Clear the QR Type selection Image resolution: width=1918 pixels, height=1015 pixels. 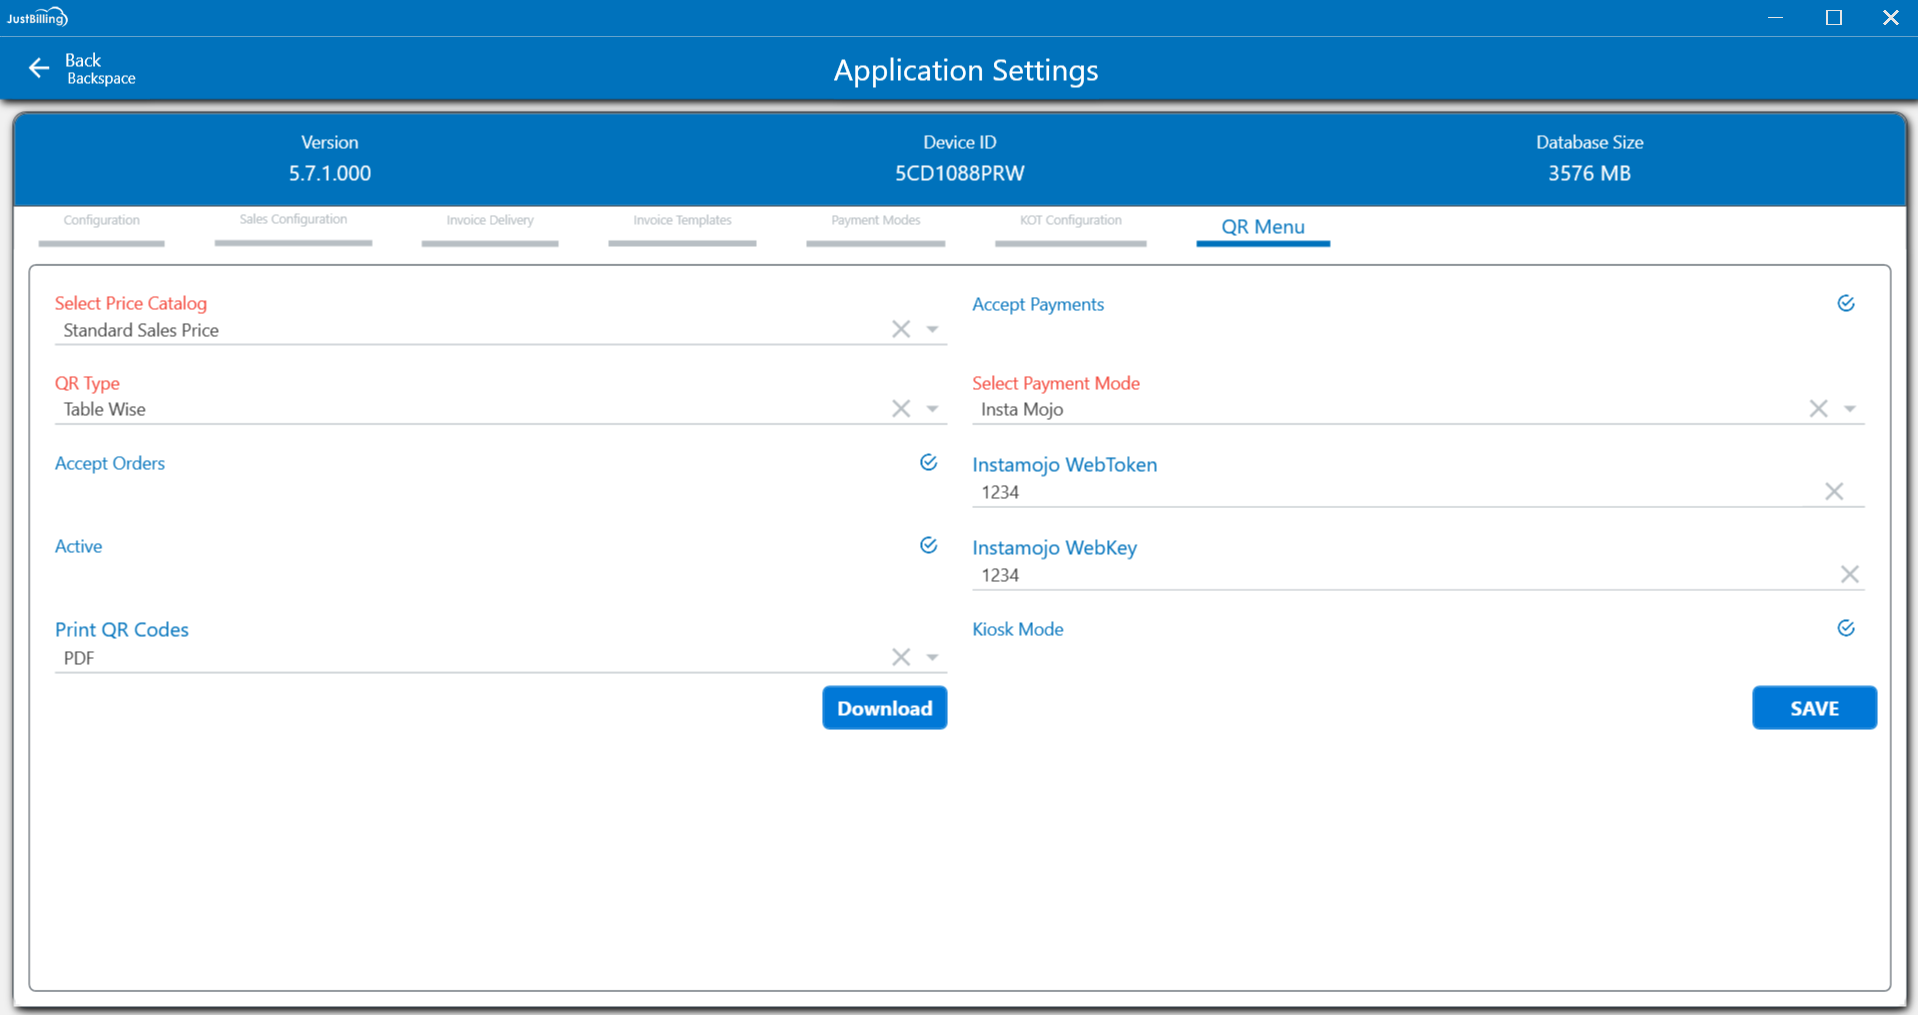pyautogui.click(x=901, y=408)
